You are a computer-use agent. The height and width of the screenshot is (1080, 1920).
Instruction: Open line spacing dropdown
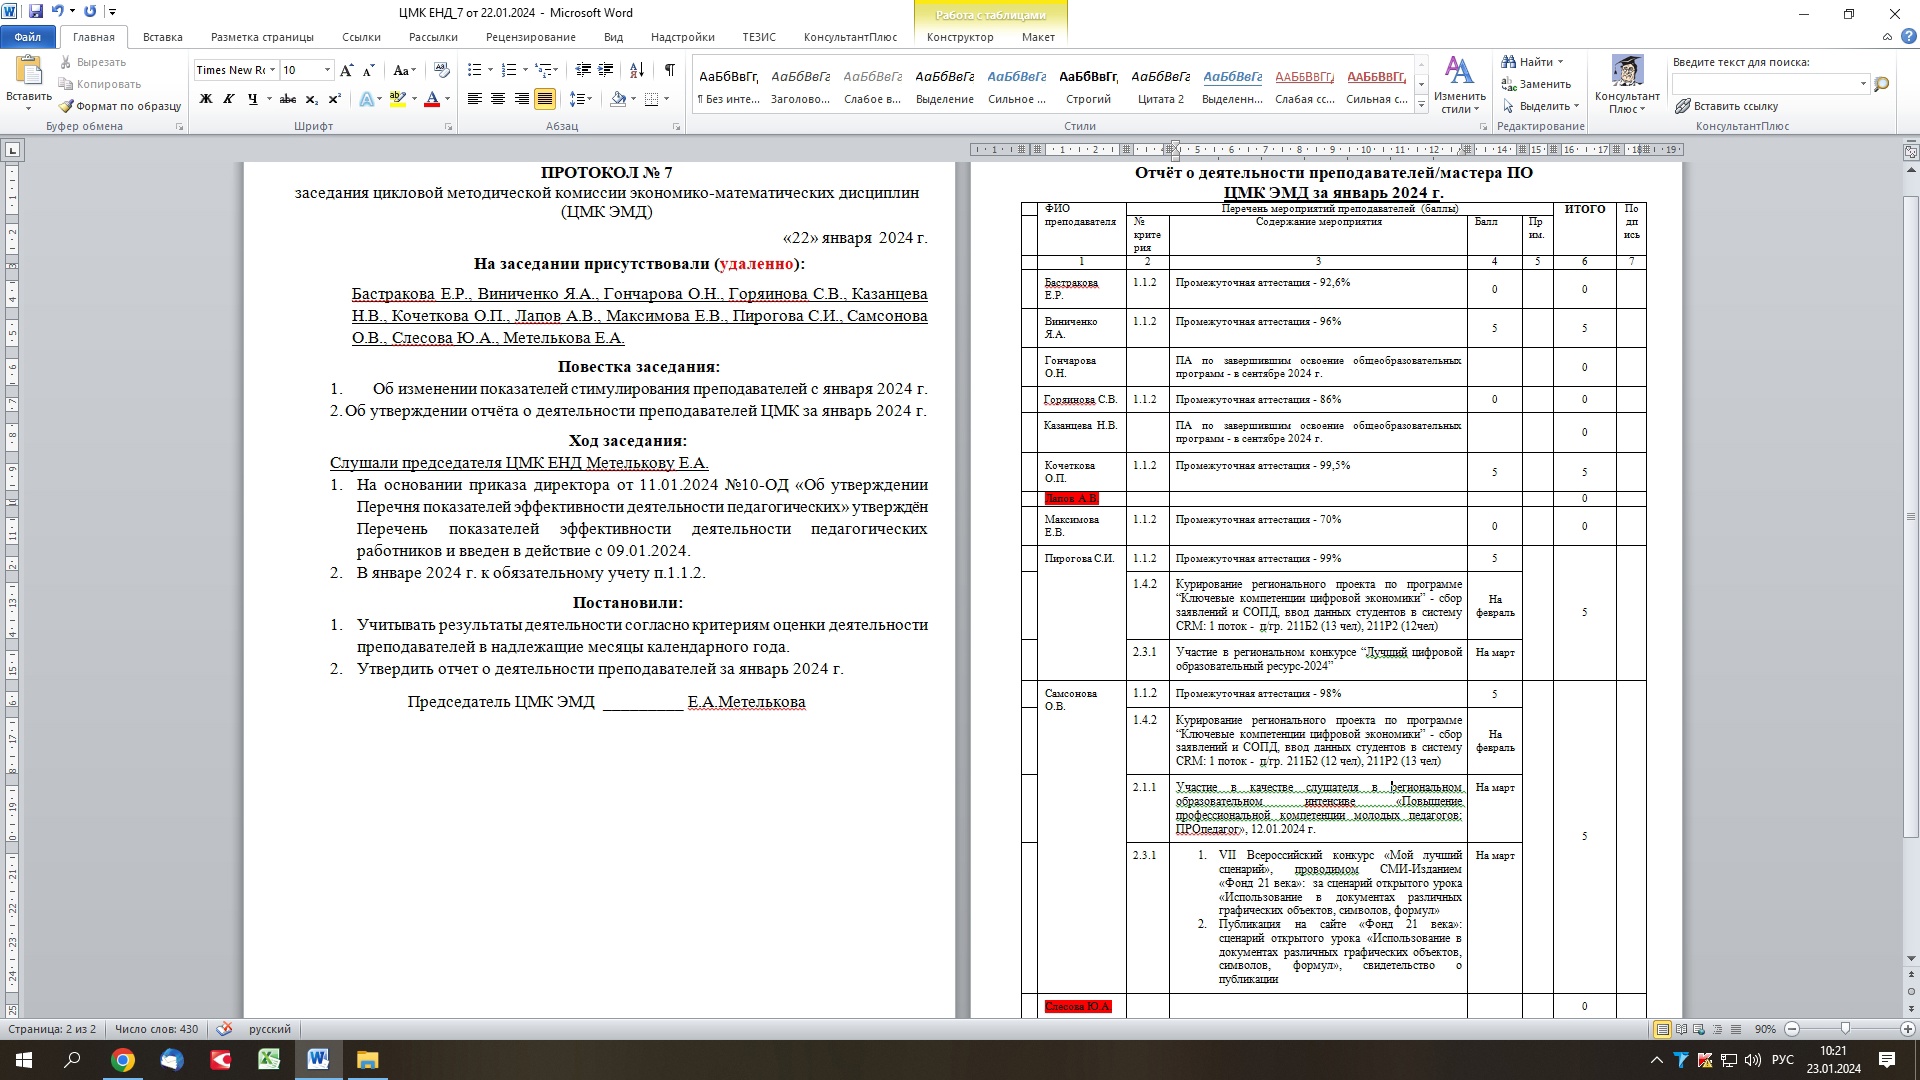580,99
